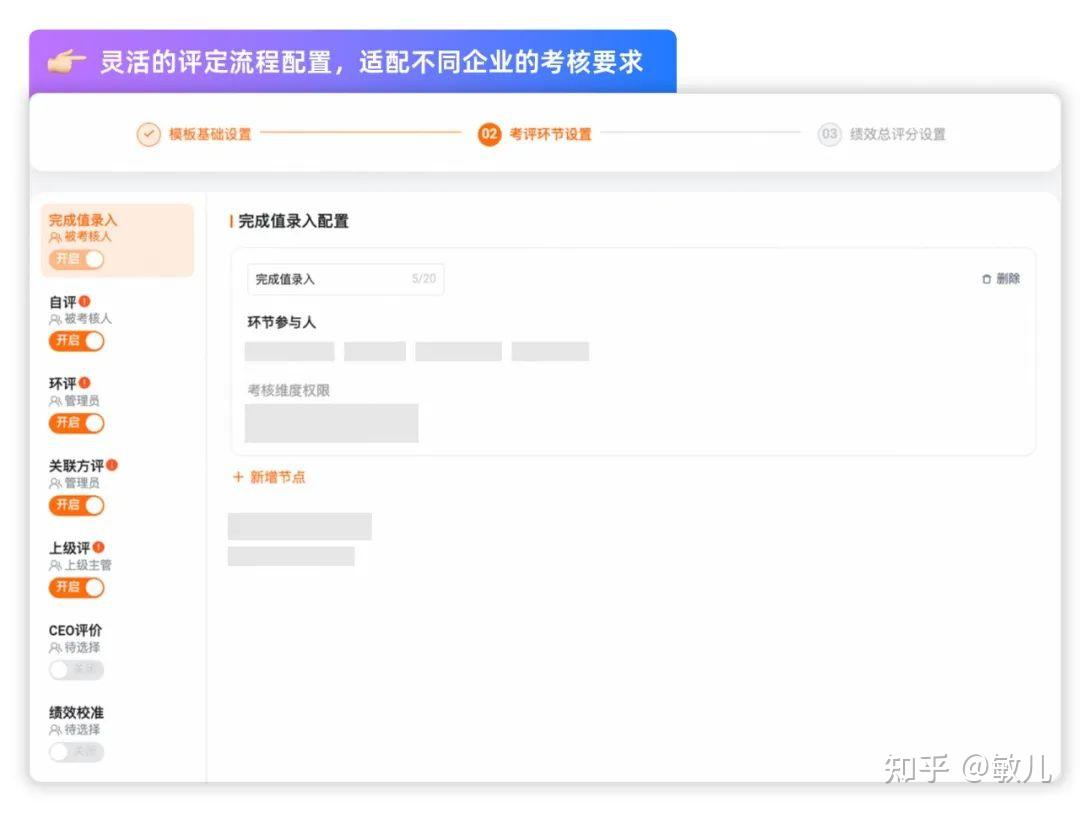
Task: Click the plus icon before 新增节点
Action: coord(240,477)
